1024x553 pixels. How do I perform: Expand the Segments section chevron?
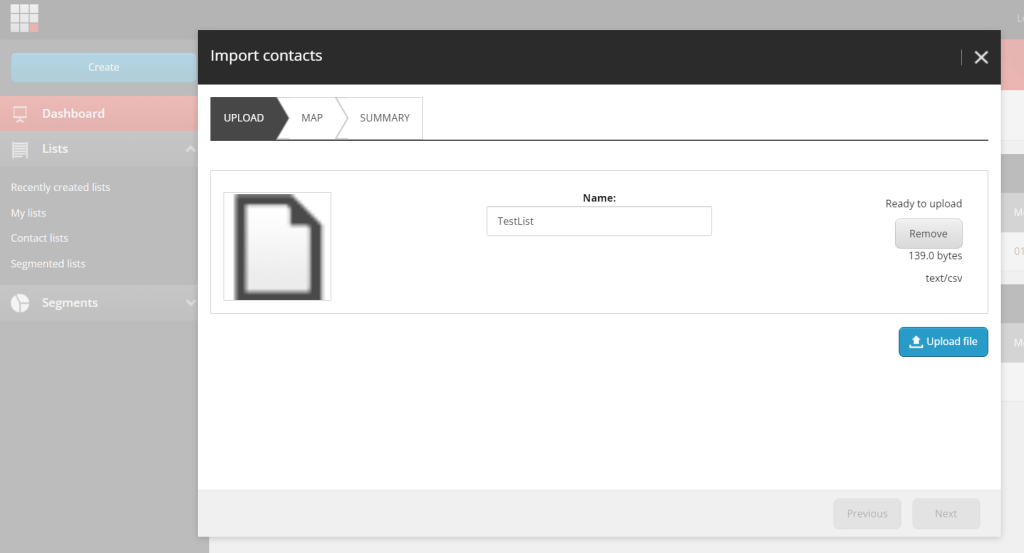[x=190, y=303]
